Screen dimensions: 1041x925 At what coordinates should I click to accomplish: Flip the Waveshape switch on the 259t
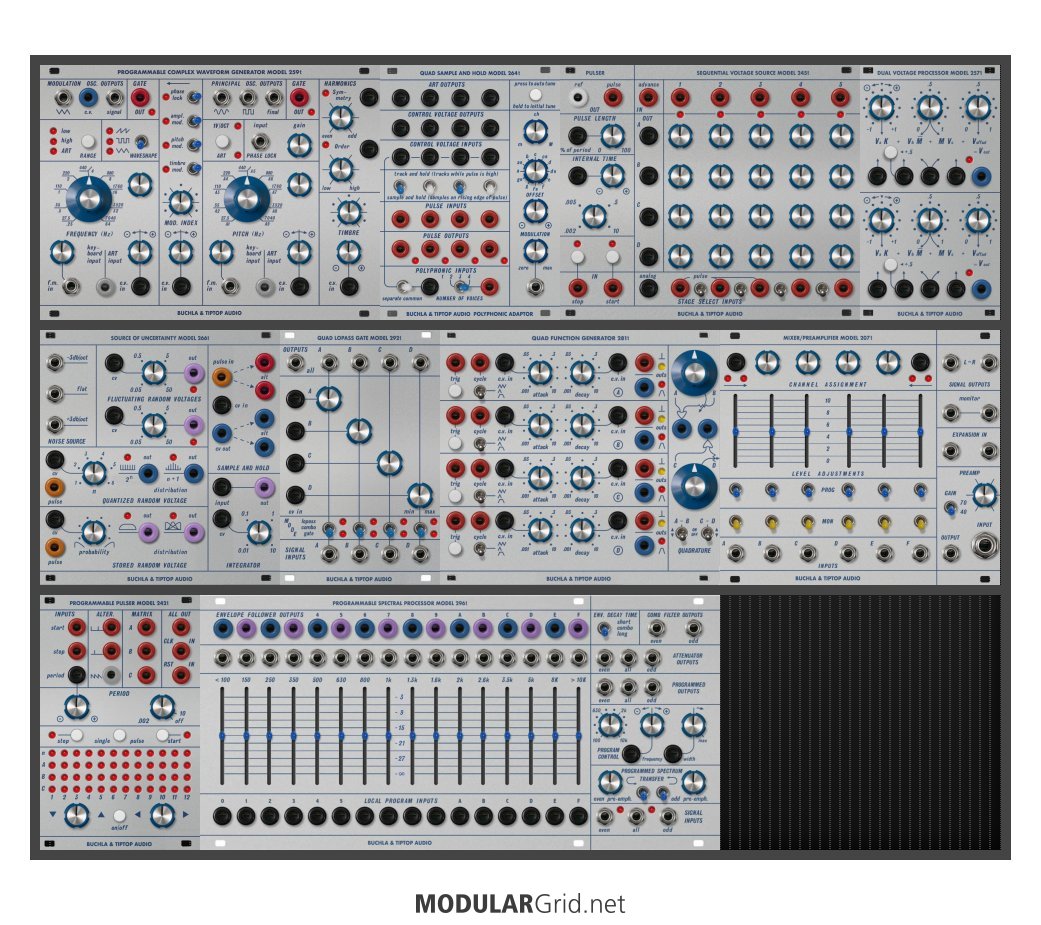141,141
